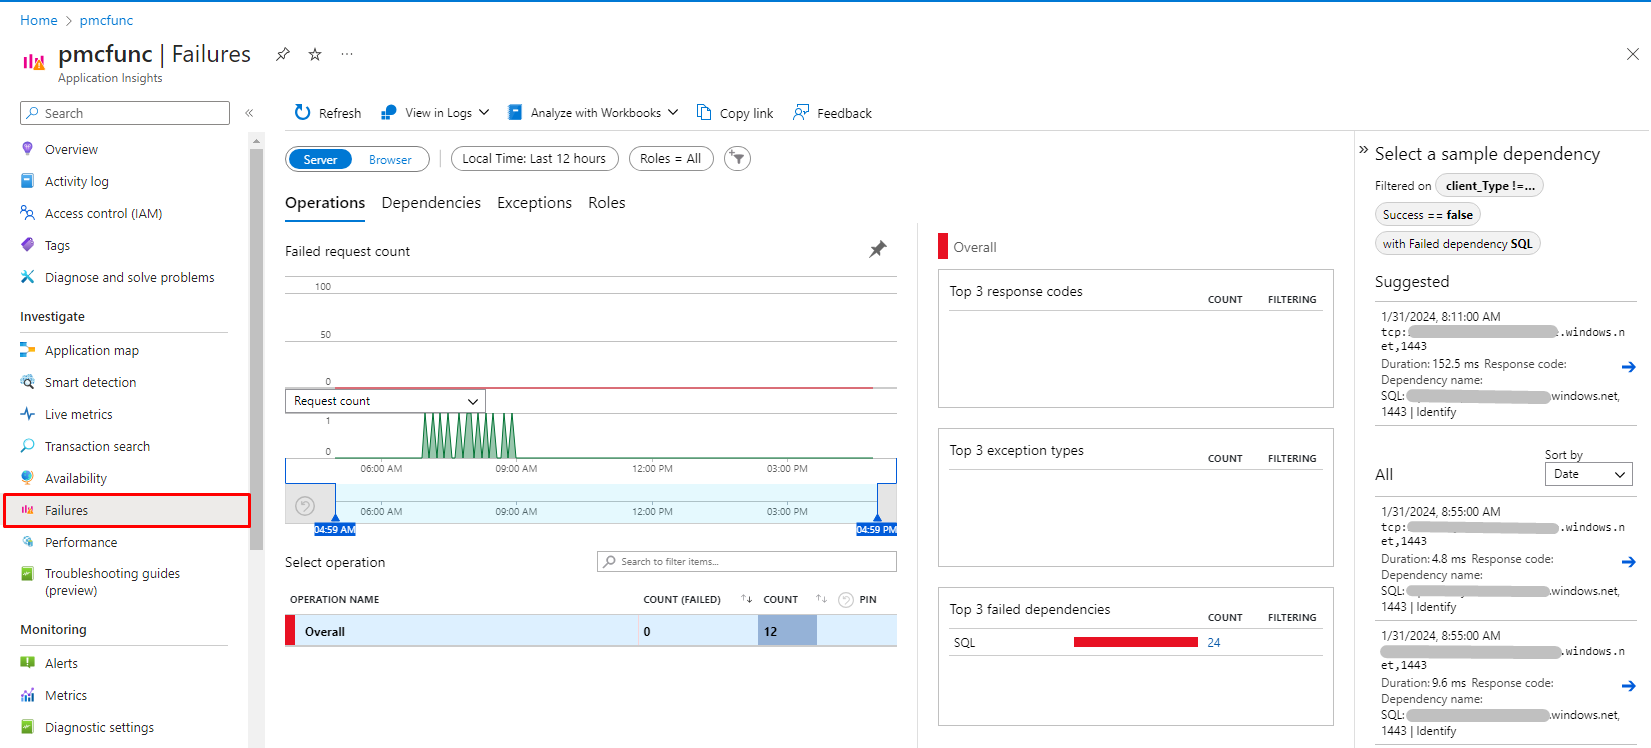This screenshot has height=748, width=1651.
Task: Select the Exceptions tab
Action: tap(534, 203)
